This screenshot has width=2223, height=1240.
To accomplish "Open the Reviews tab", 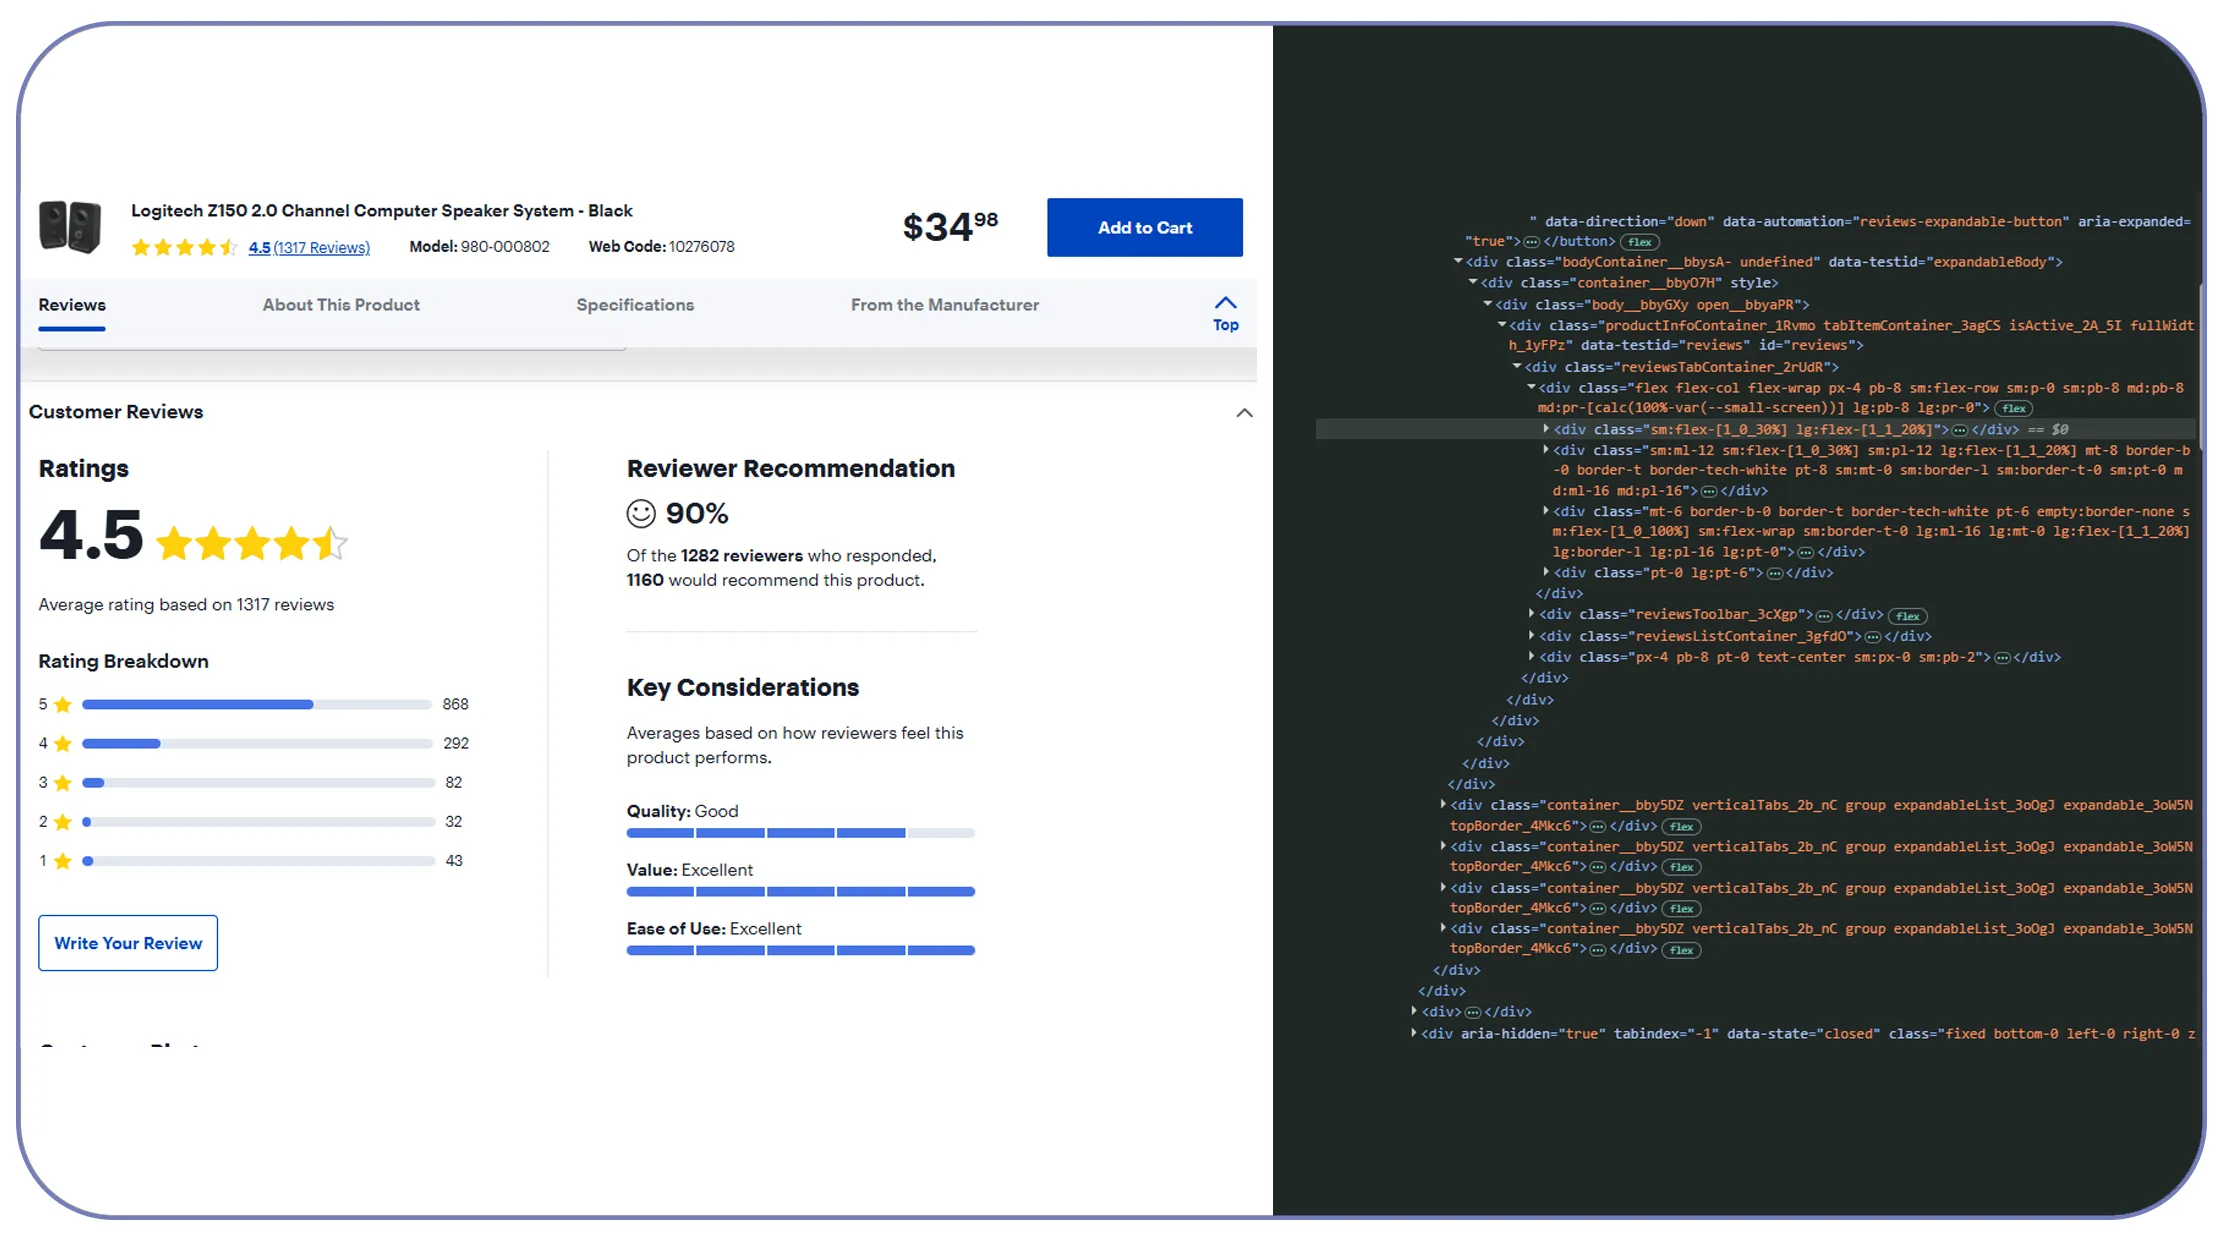I will [72, 305].
